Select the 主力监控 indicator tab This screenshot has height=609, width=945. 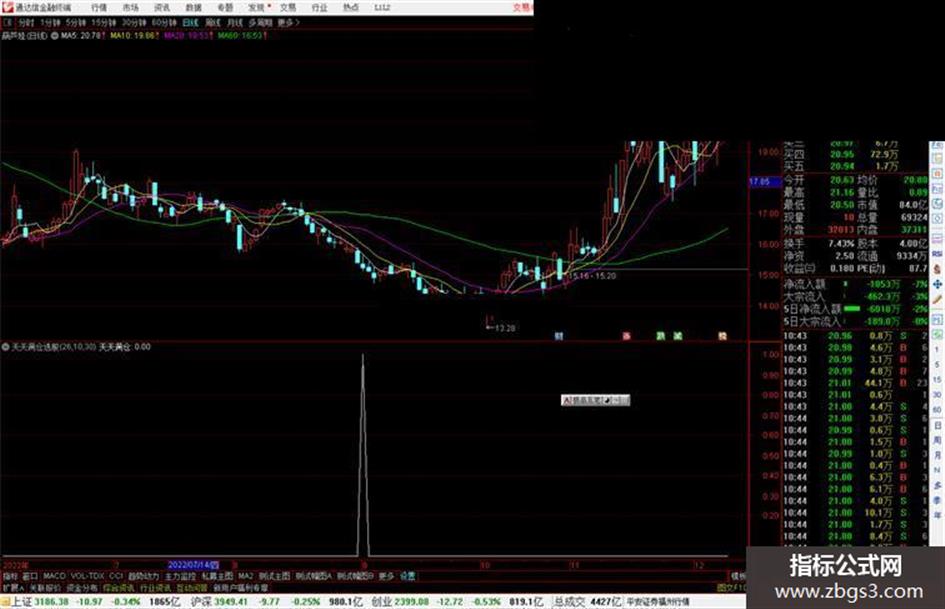(180, 576)
